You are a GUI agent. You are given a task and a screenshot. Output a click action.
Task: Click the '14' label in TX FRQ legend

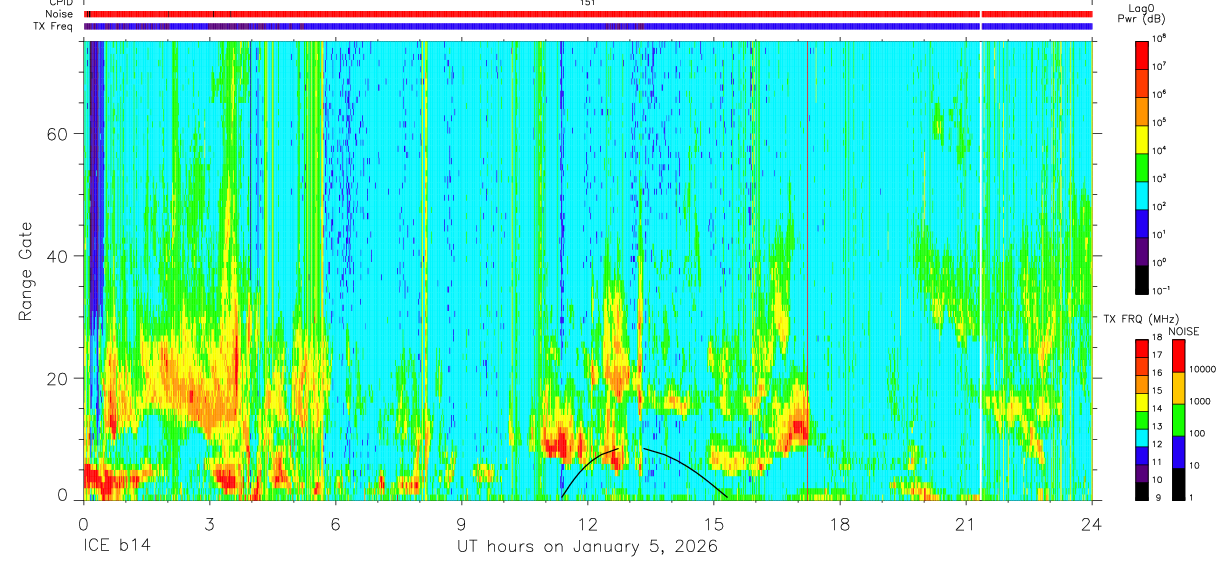point(1157,408)
